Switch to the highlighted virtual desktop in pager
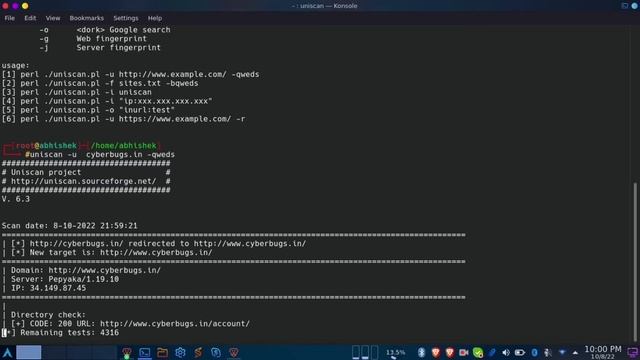This screenshot has height=360, width=640. [x=29, y=352]
